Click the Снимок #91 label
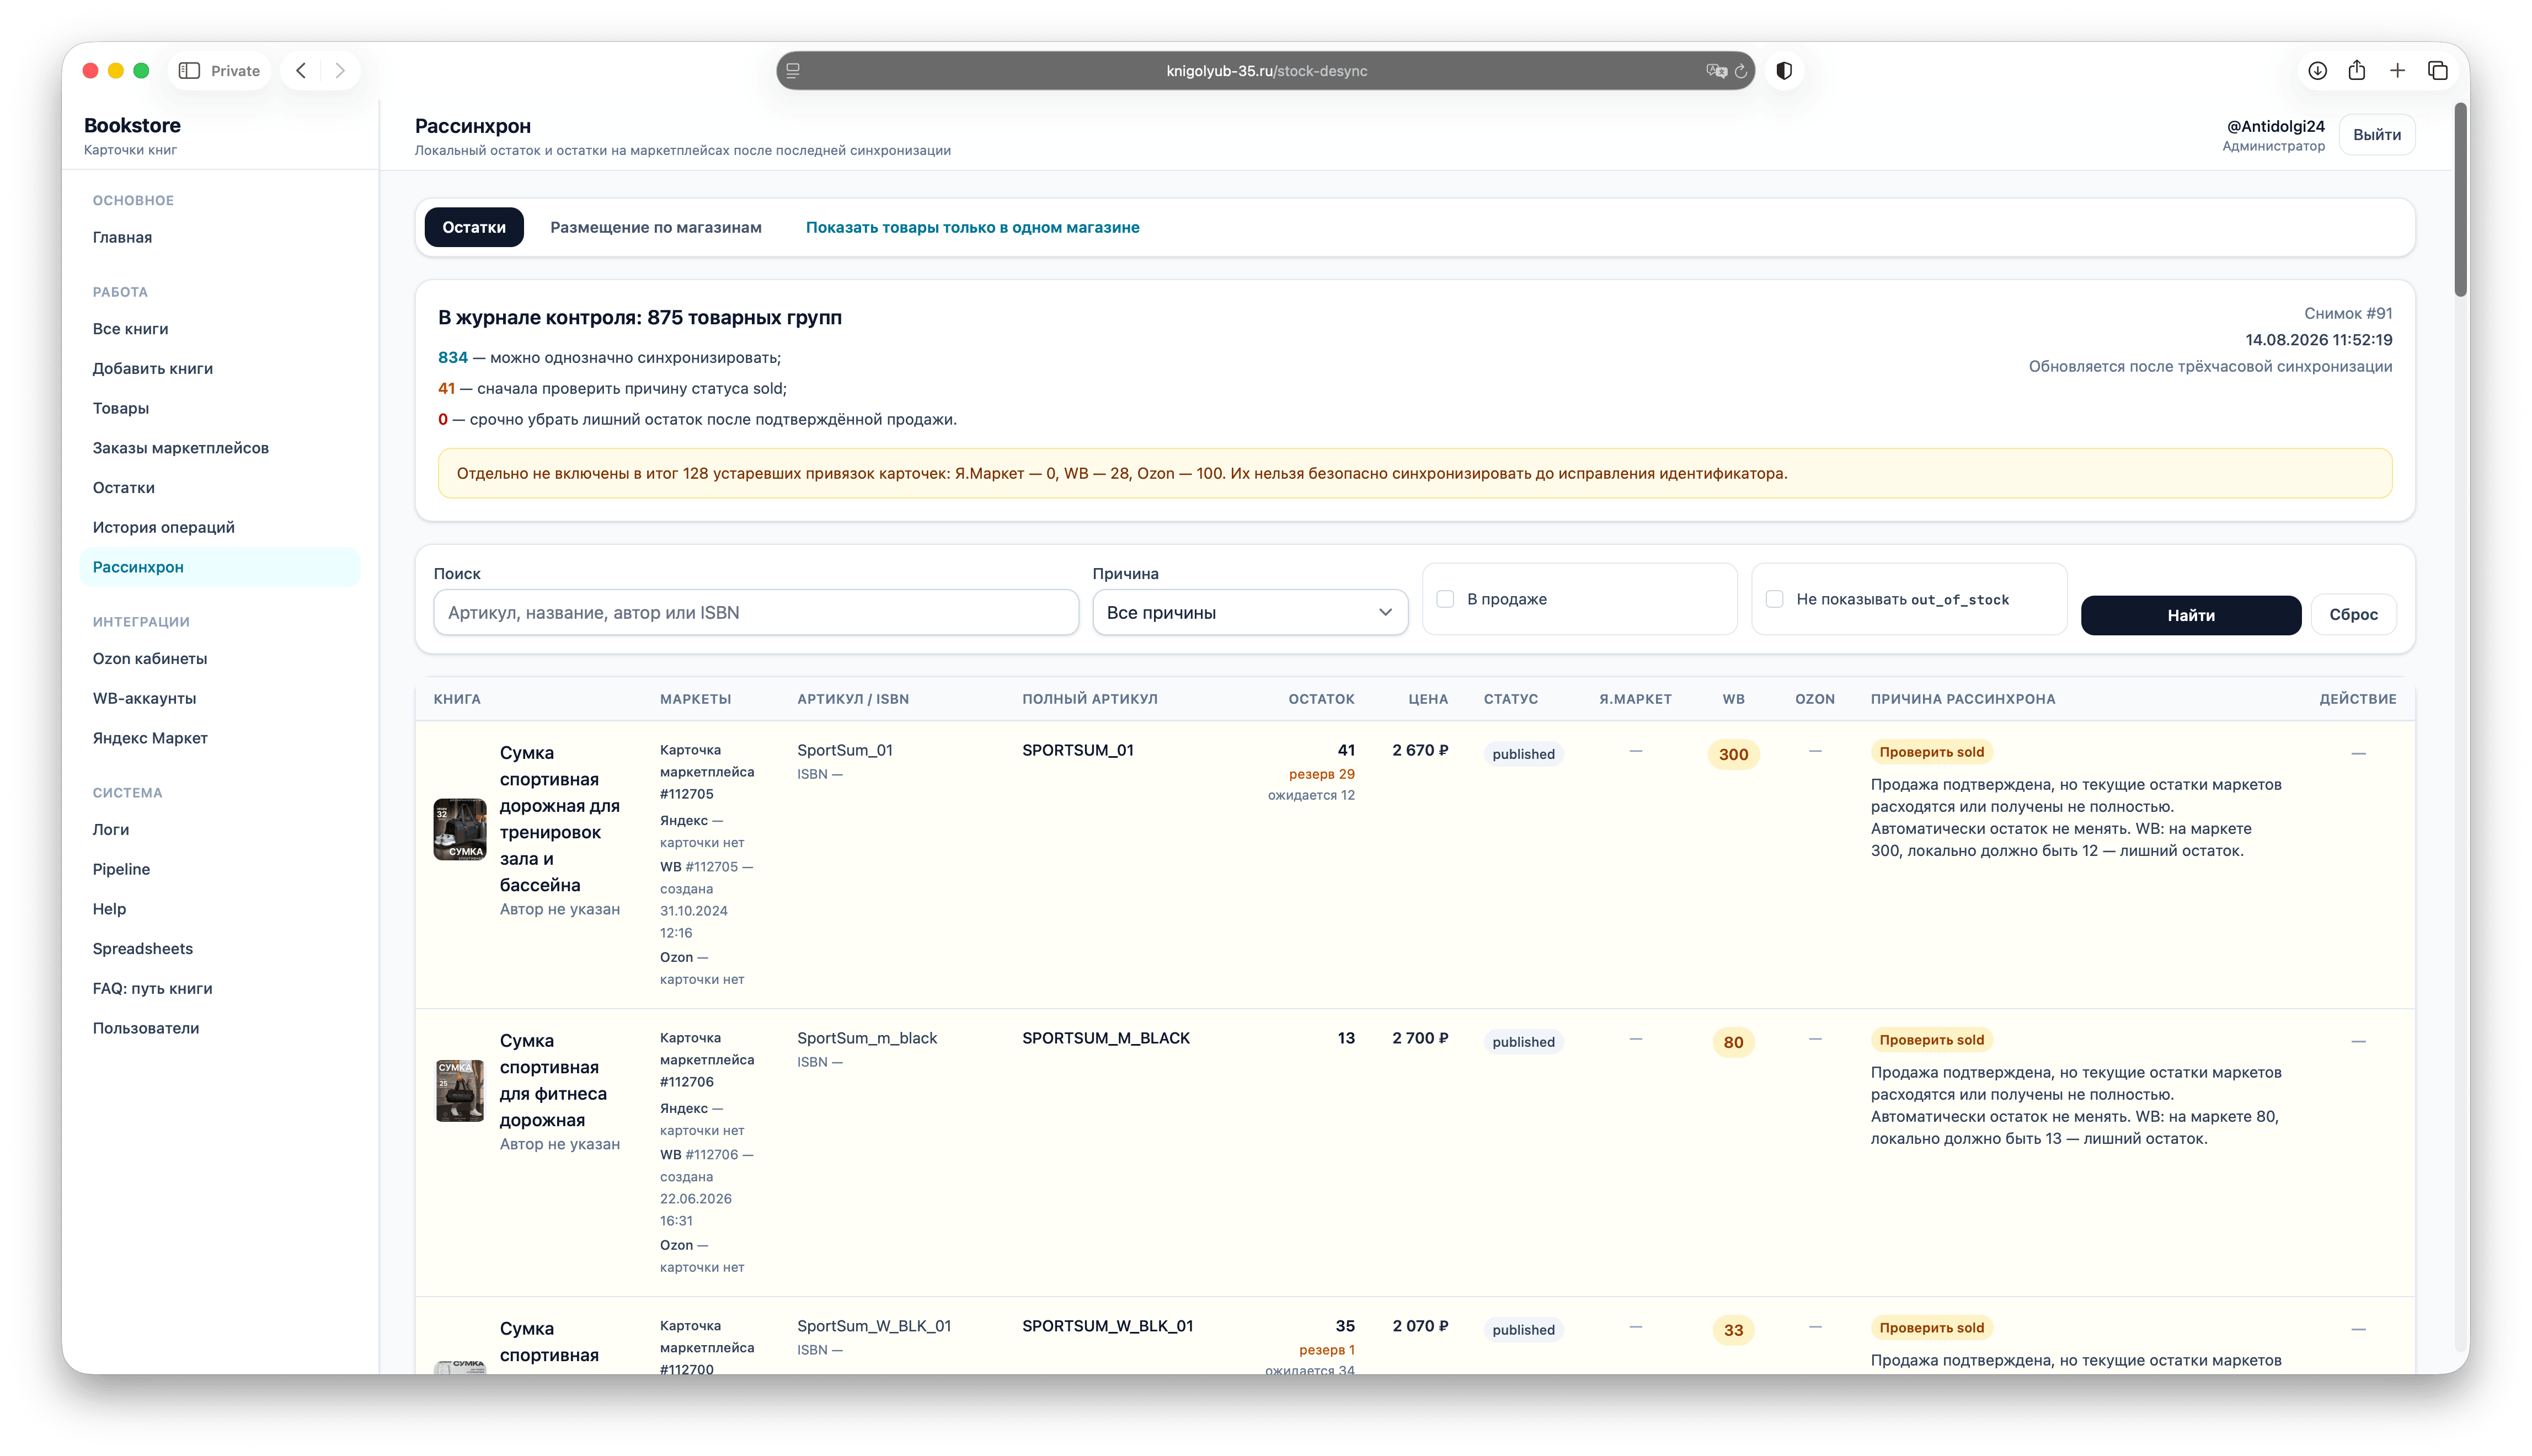Image resolution: width=2532 pixels, height=1456 pixels. coord(2348,313)
